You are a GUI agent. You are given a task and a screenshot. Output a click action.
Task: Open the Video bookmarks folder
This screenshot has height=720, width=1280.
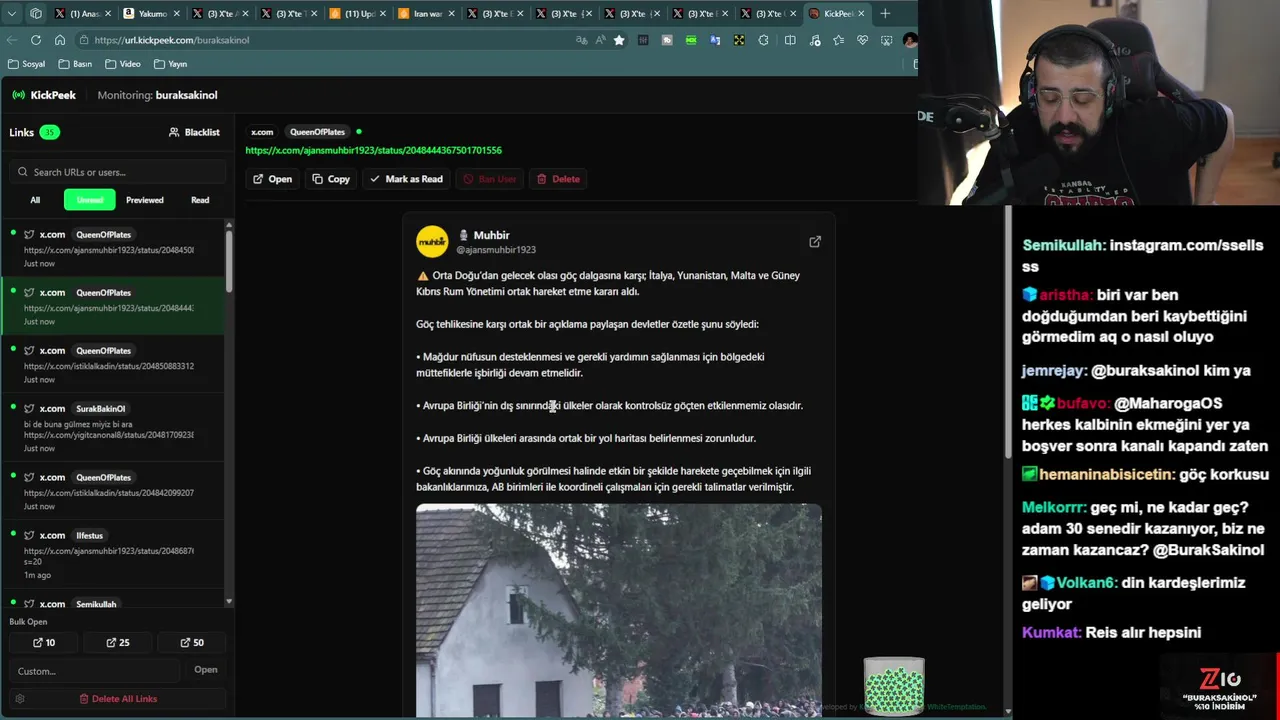pos(123,64)
